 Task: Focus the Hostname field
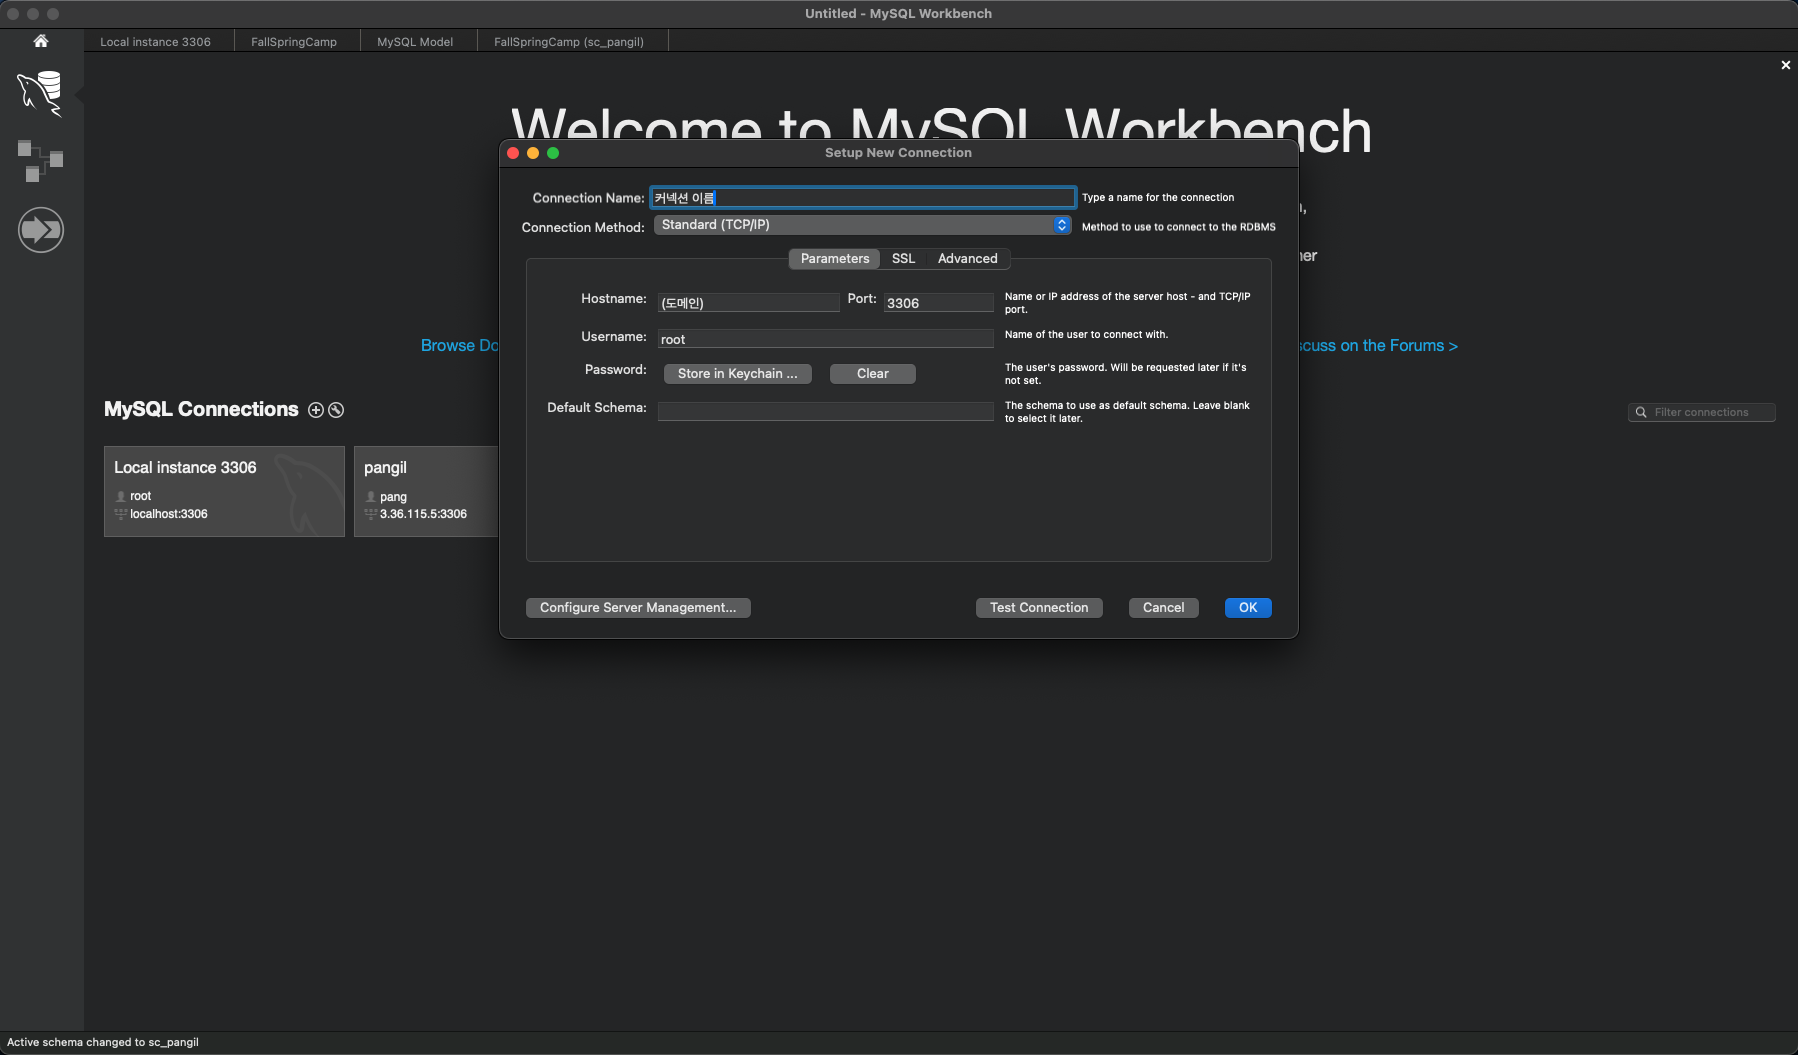point(749,303)
